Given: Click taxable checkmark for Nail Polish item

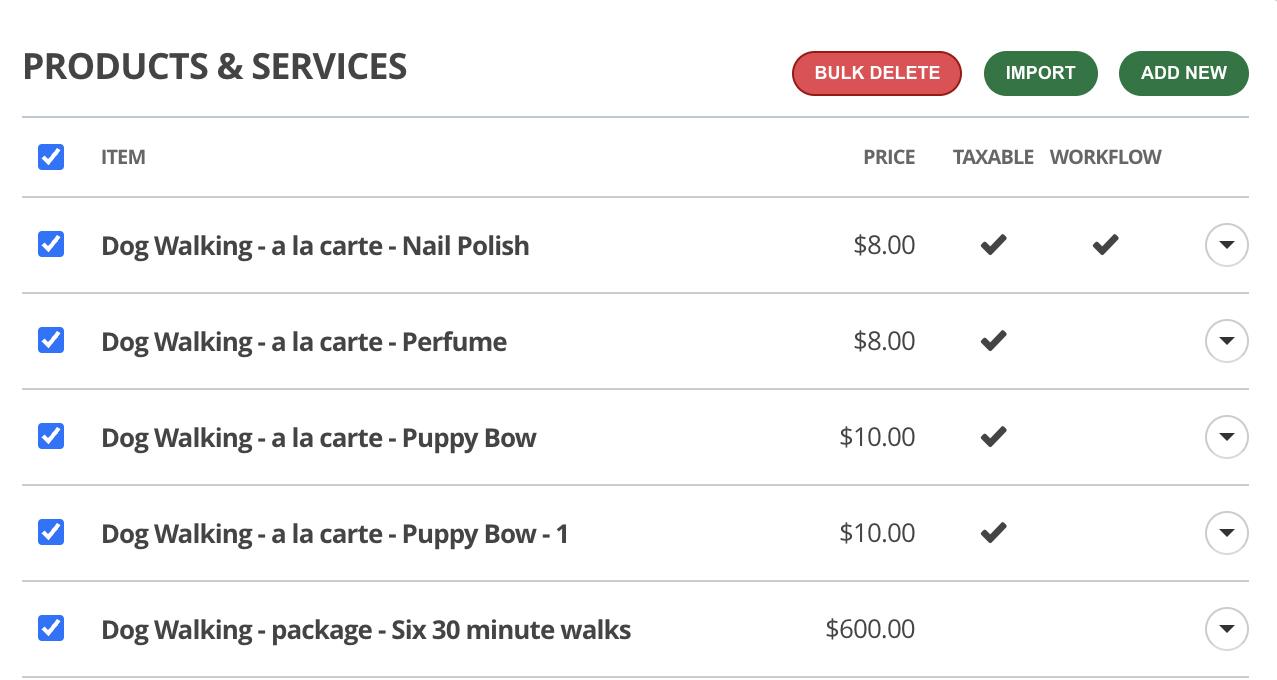Looking at the screenshot, I should [x=993, y=245].
